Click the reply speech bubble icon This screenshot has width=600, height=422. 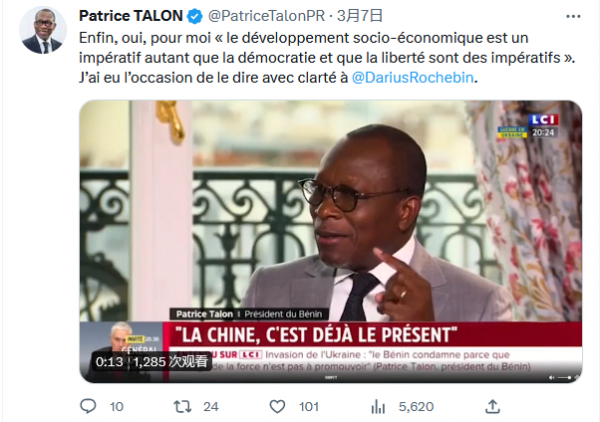88,406
